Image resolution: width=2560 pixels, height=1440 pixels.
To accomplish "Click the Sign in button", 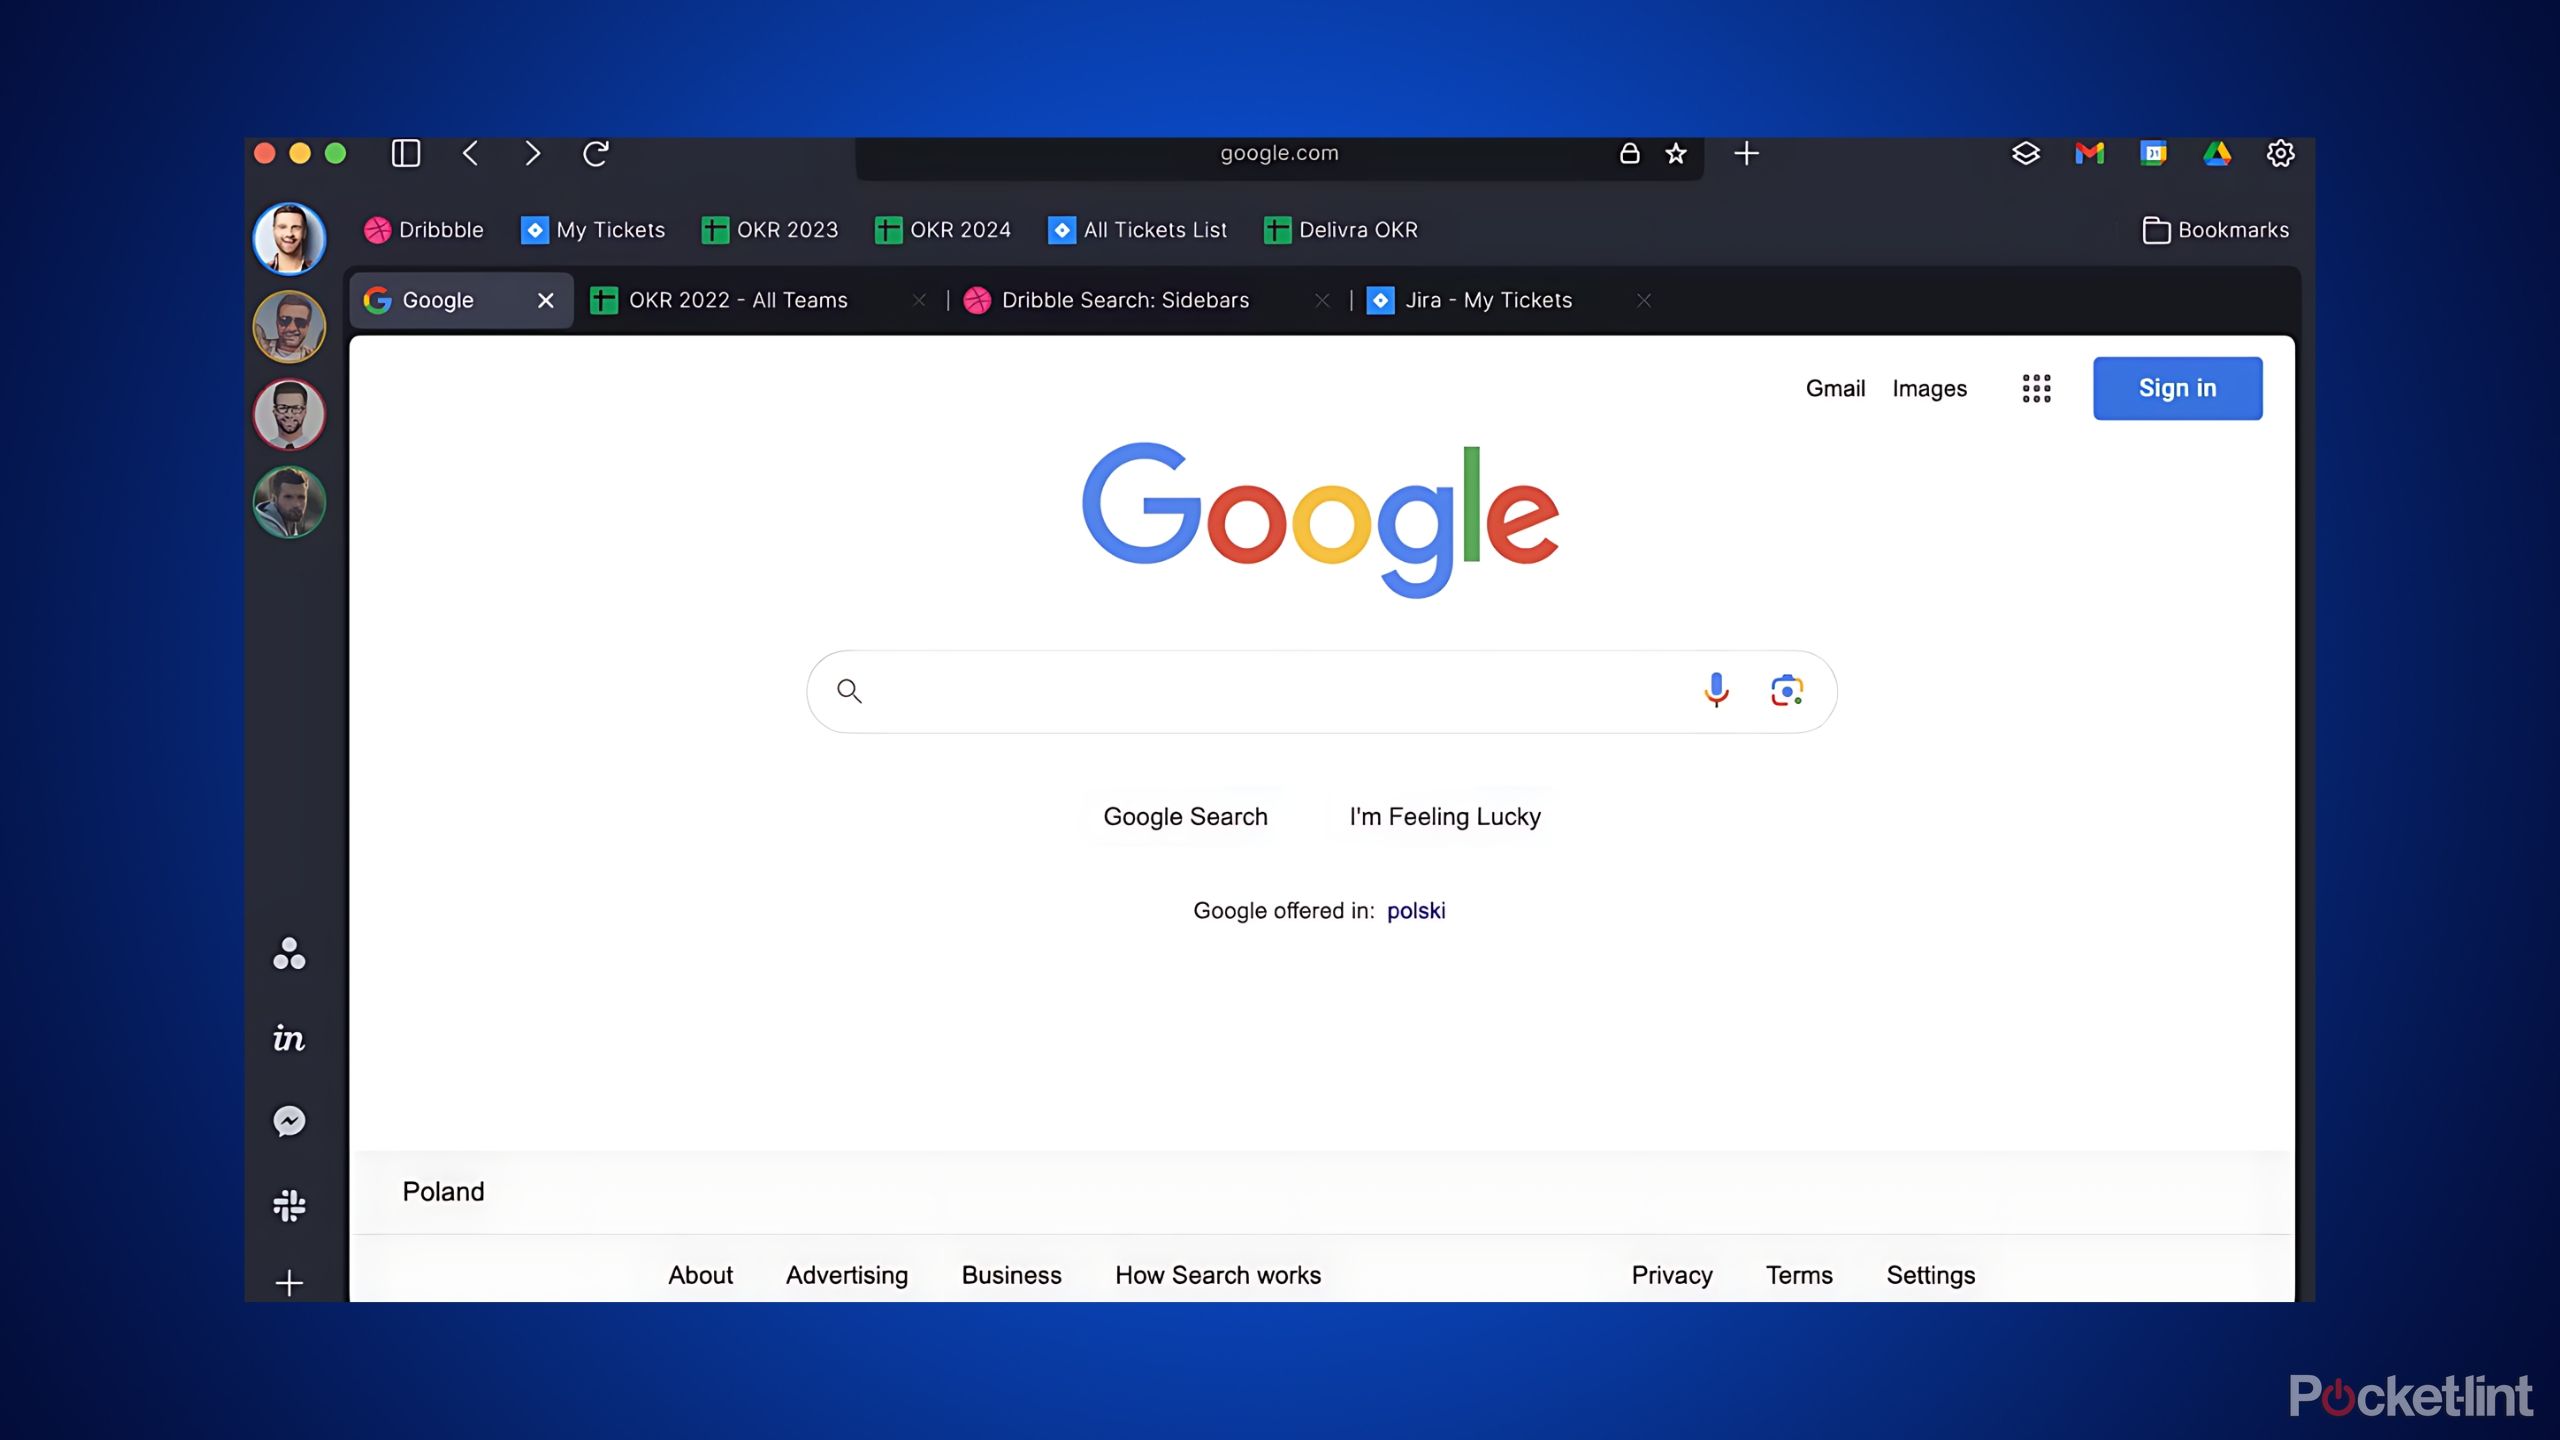I will coord(2177,387).
